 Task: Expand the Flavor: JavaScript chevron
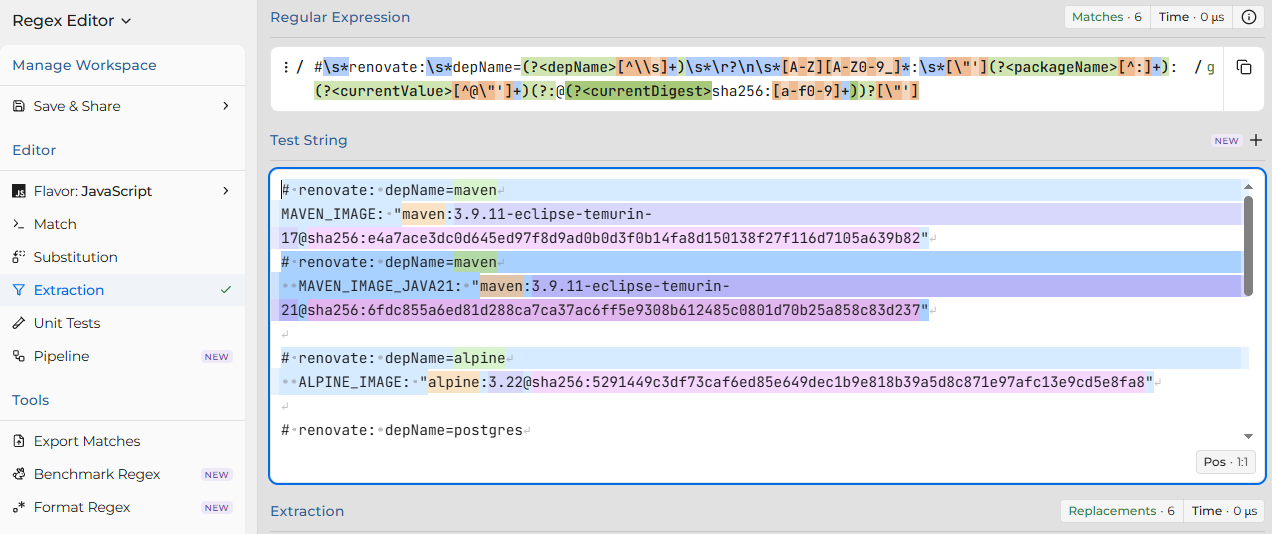[x=226, y=191]
